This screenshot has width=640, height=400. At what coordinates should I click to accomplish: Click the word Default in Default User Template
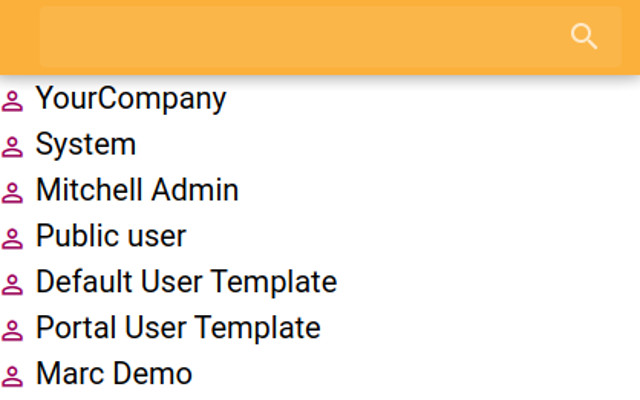pyautogui.click(x=84, y=282)
